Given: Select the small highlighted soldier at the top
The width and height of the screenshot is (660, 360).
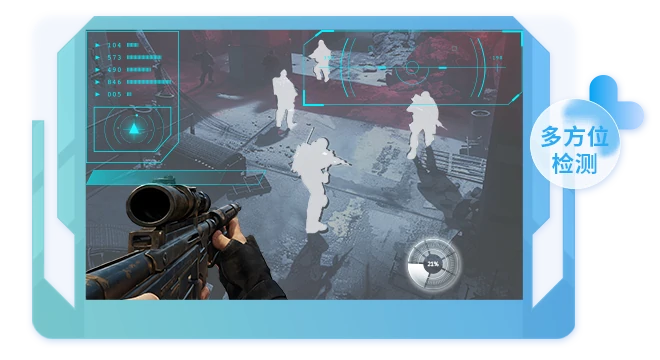Looking at the screenshot, I should click(321, 60).
